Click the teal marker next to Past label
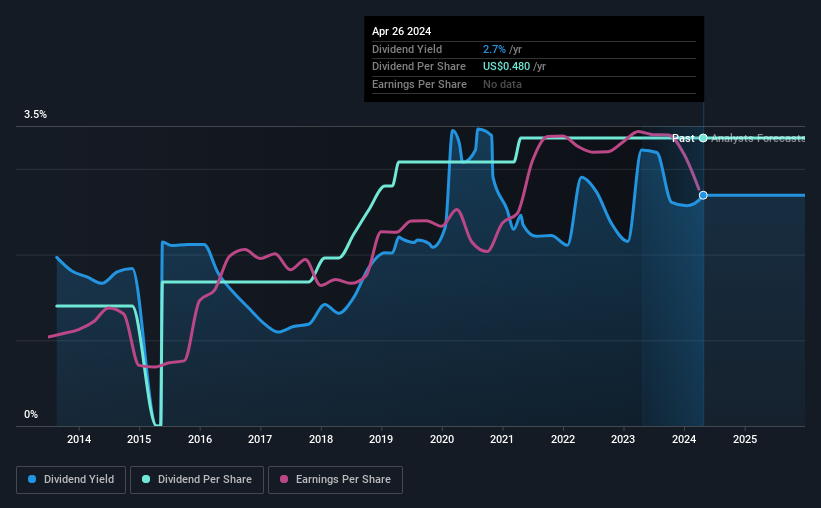The image size is (821, 508). [703, 138]
